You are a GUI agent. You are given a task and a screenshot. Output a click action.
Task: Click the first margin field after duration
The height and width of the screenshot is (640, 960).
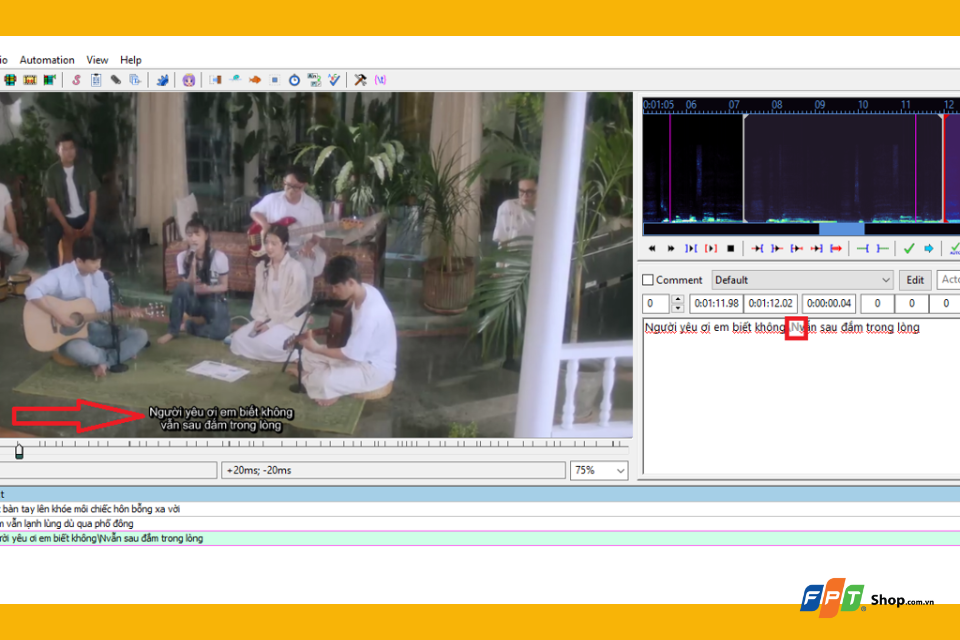(877, 303)
